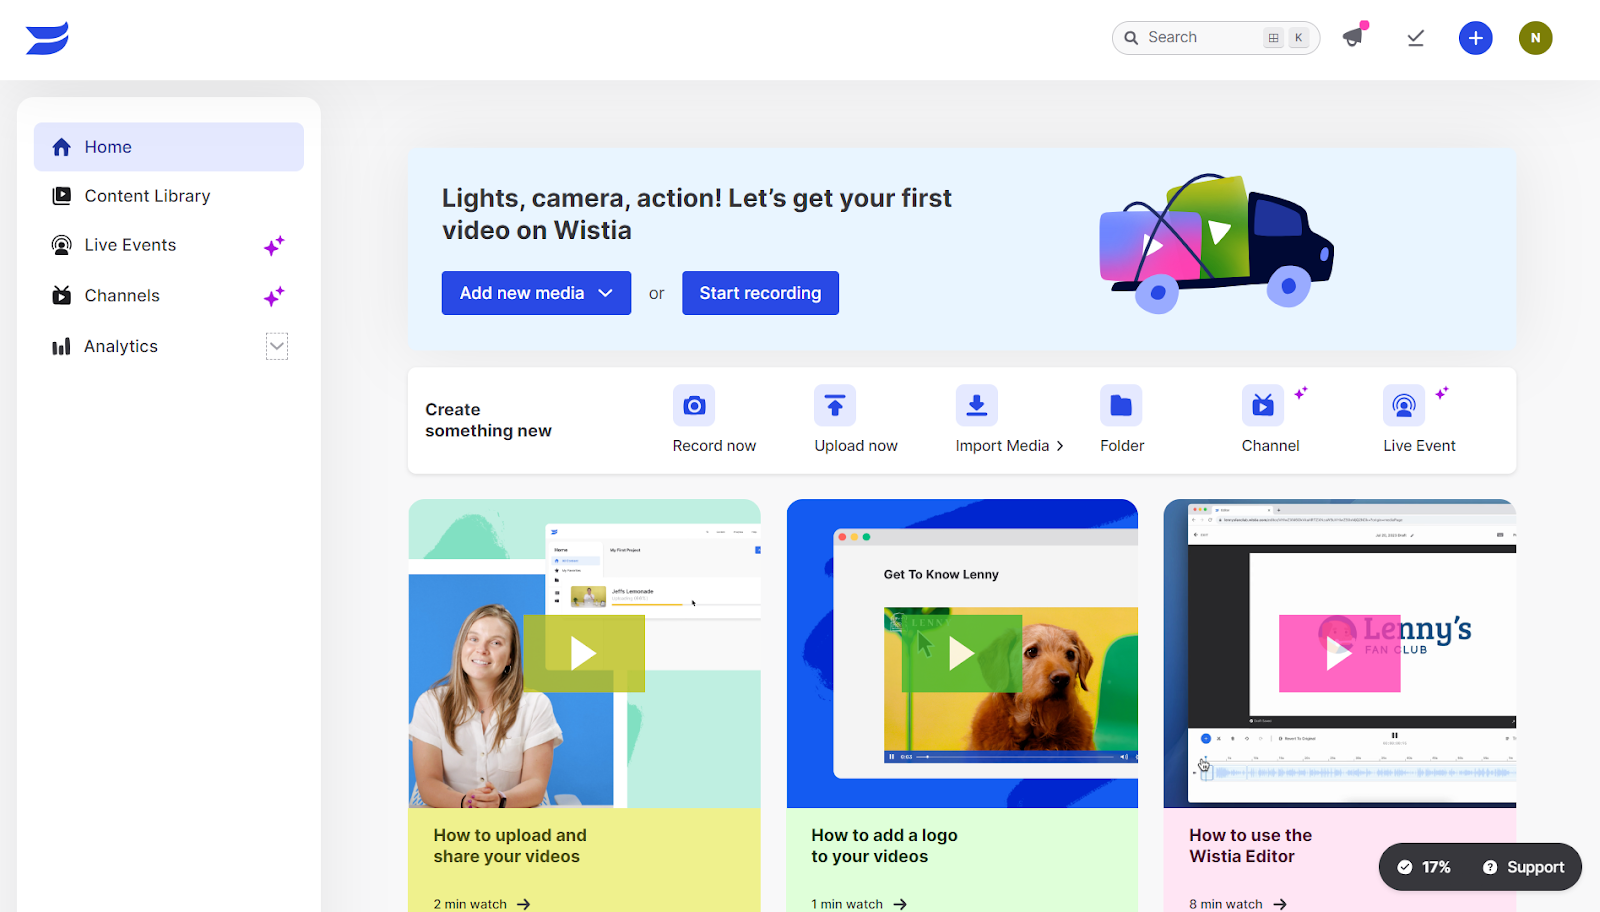1600x912 pixels.
Task: Click 'How to upload and share your videos' title
Action: pos(510,846)
